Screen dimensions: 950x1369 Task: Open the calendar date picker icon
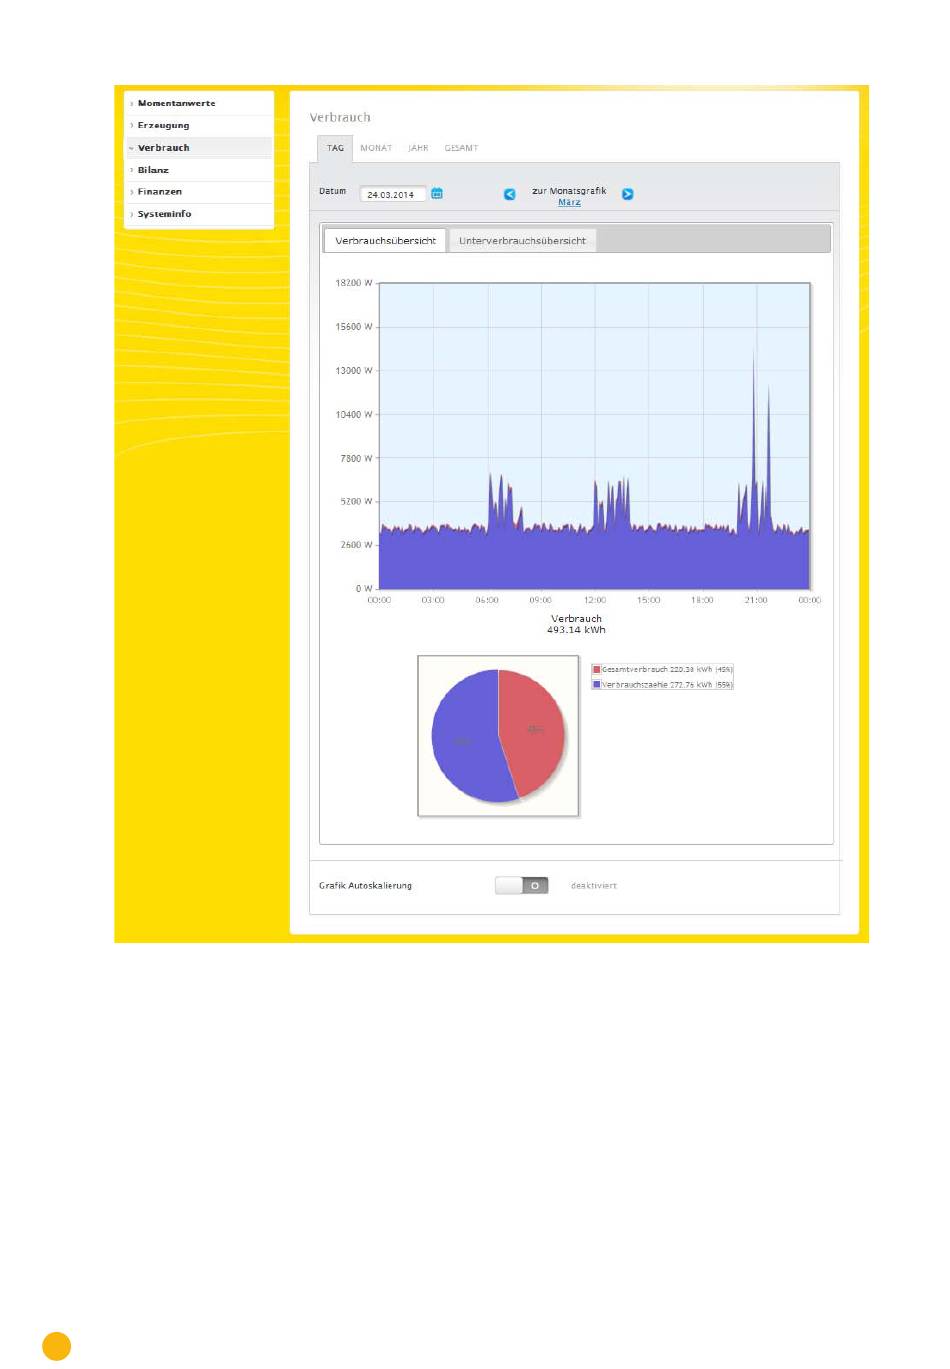coord(437,194)
